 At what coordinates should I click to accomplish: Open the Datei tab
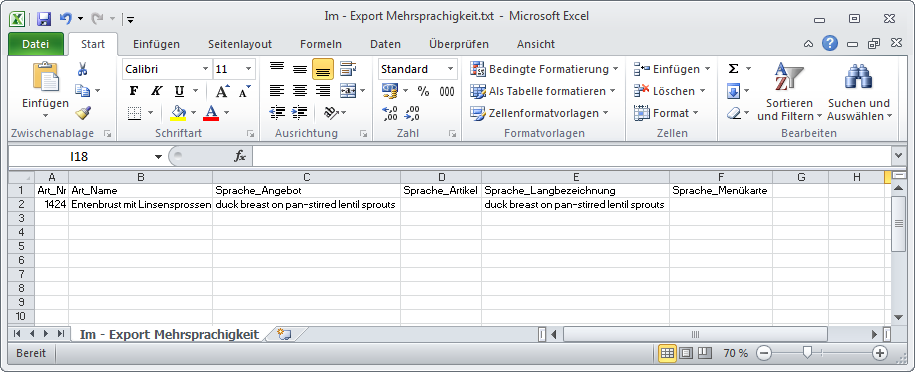pyautogui.click(x=36, y=44)
